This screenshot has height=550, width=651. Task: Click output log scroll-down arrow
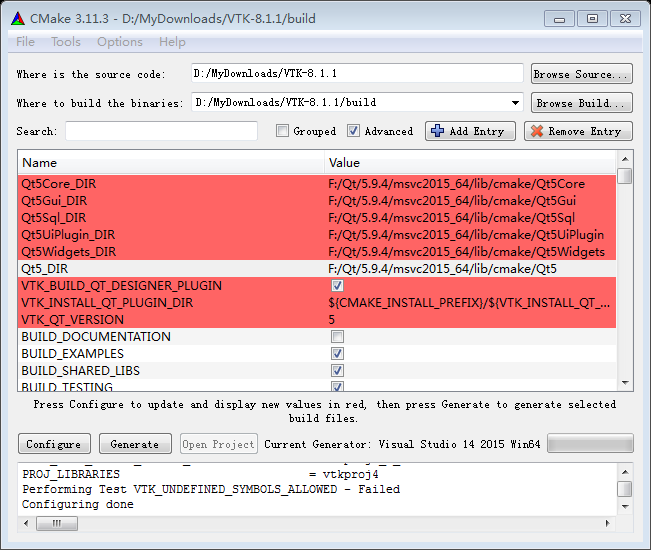[625, 506]
